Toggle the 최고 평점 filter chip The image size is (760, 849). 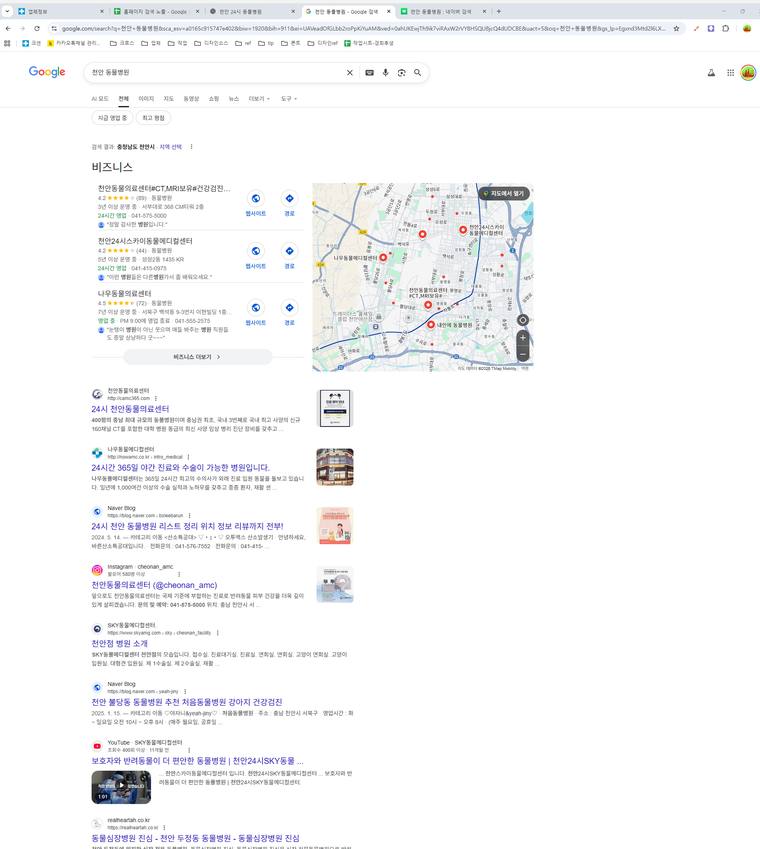click(153, 117)
